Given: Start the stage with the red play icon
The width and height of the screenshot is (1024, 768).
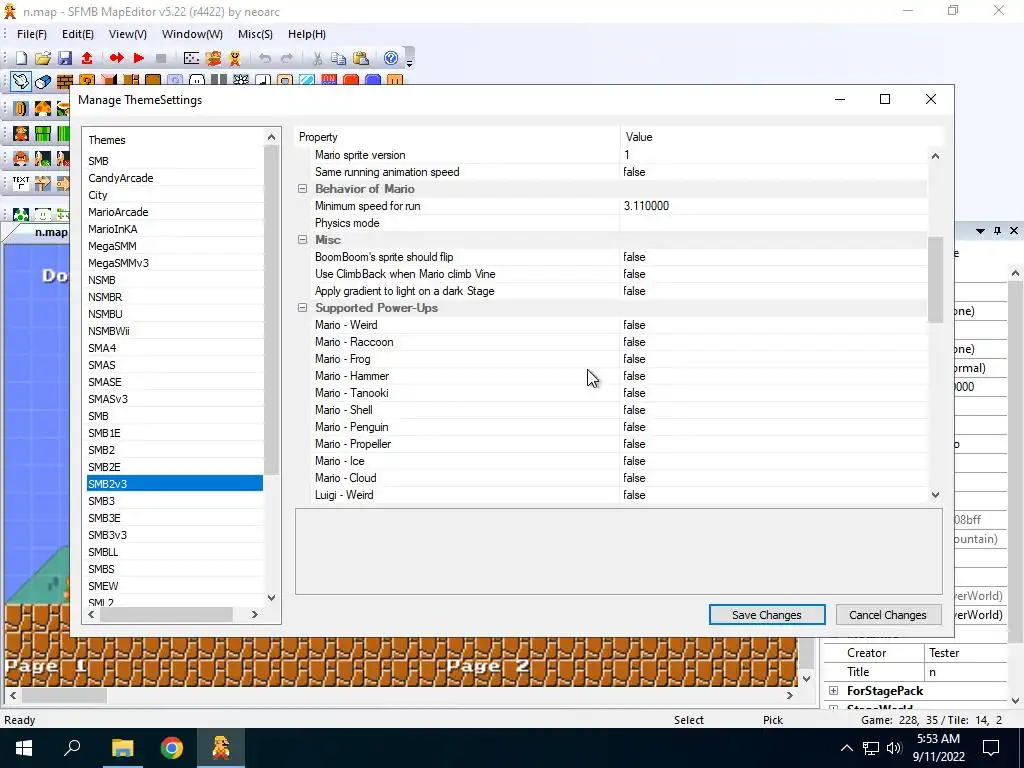Looking at the screenshot, I should pos(138,58).
